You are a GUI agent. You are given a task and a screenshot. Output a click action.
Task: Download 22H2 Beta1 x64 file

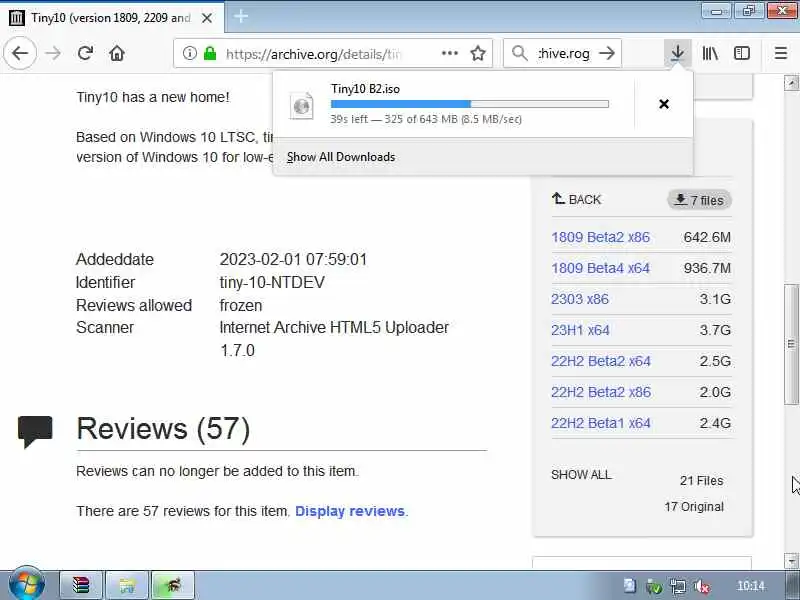(x=601, y=423)
